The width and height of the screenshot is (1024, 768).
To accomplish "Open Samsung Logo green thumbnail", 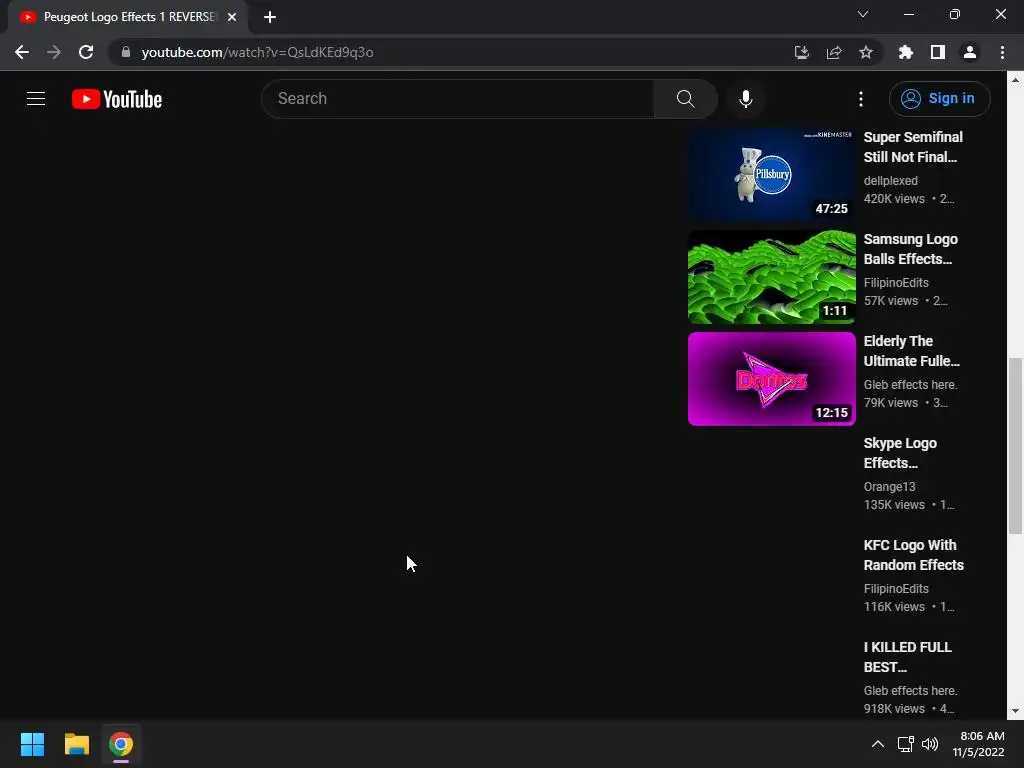I will [771, 277].
